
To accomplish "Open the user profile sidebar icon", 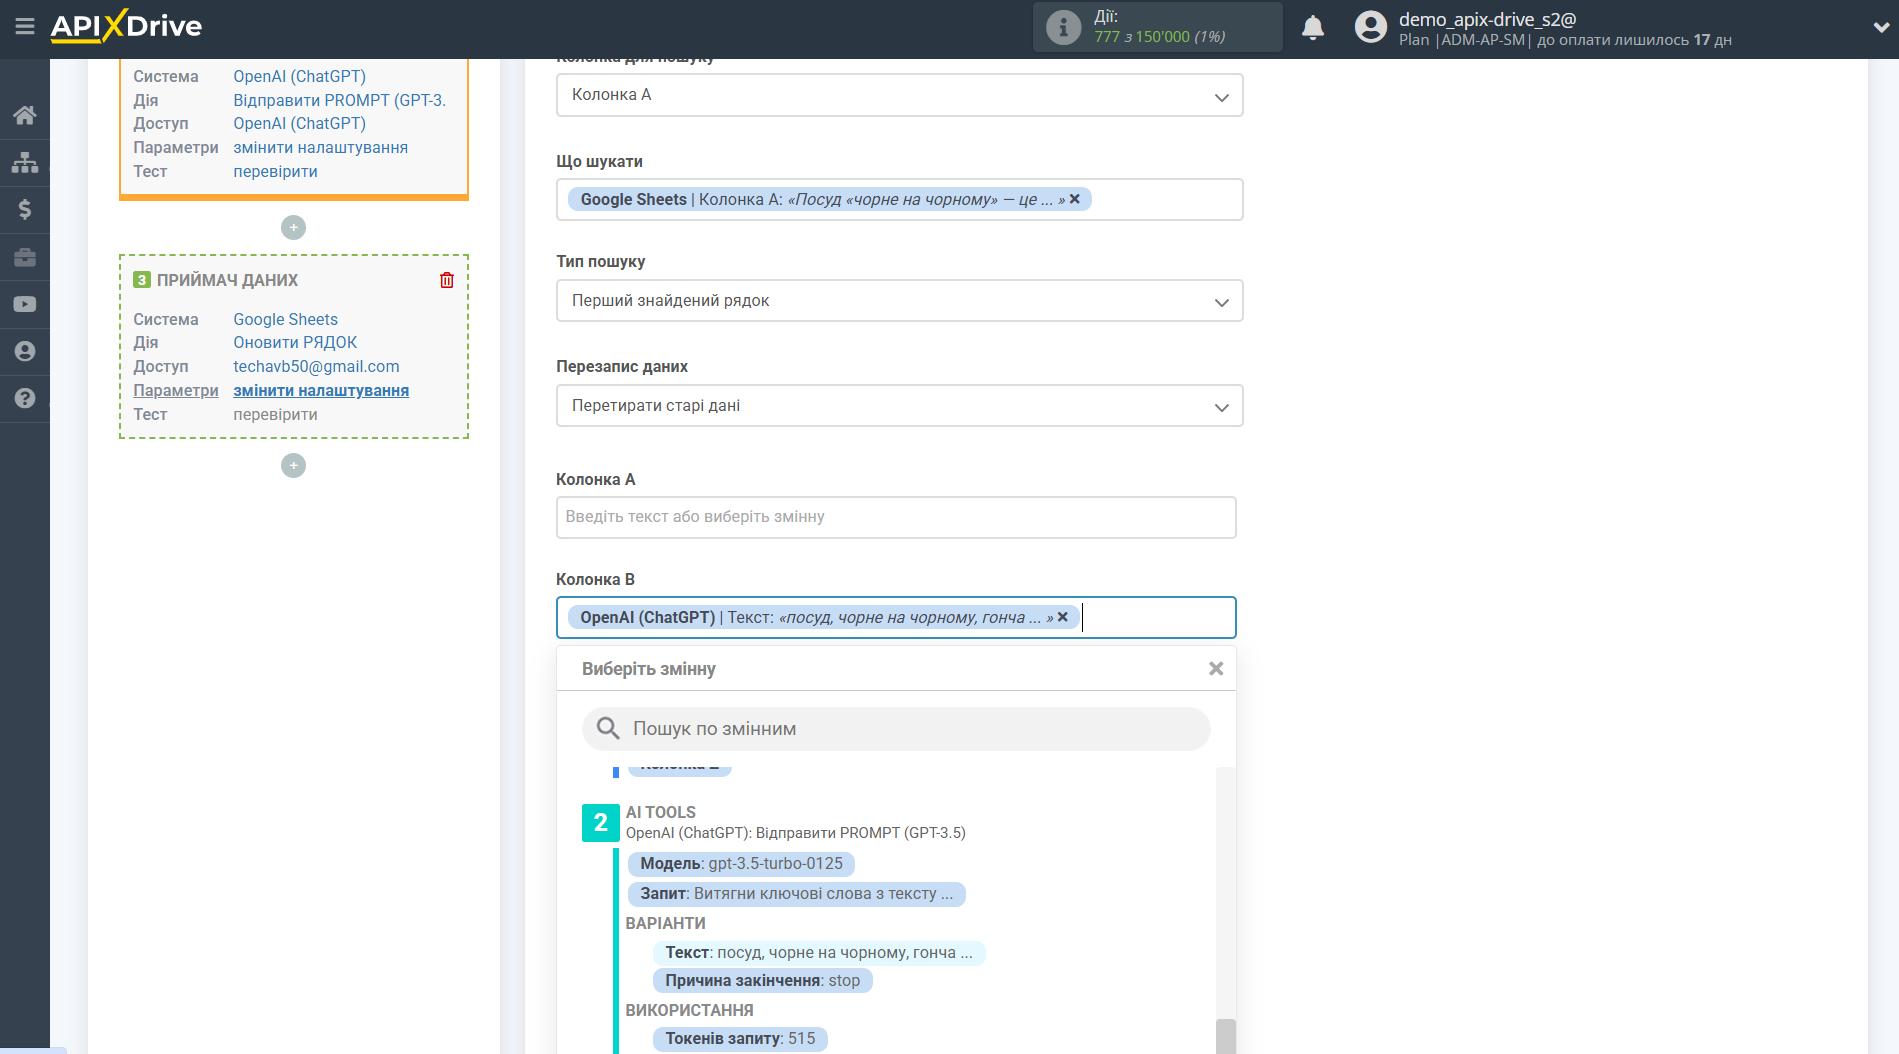I will click(25, 351).
